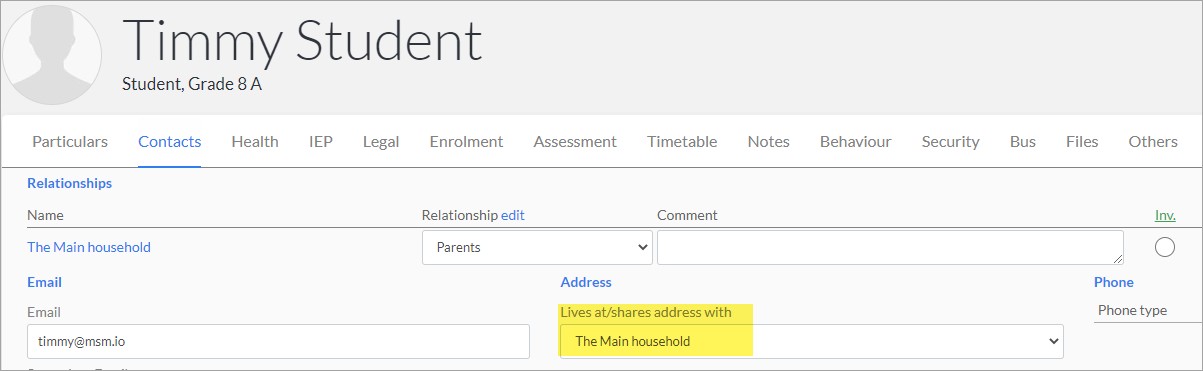Open the Files tab
The width and height of the screenshot is (1203, 371).
pos(1082,141)
